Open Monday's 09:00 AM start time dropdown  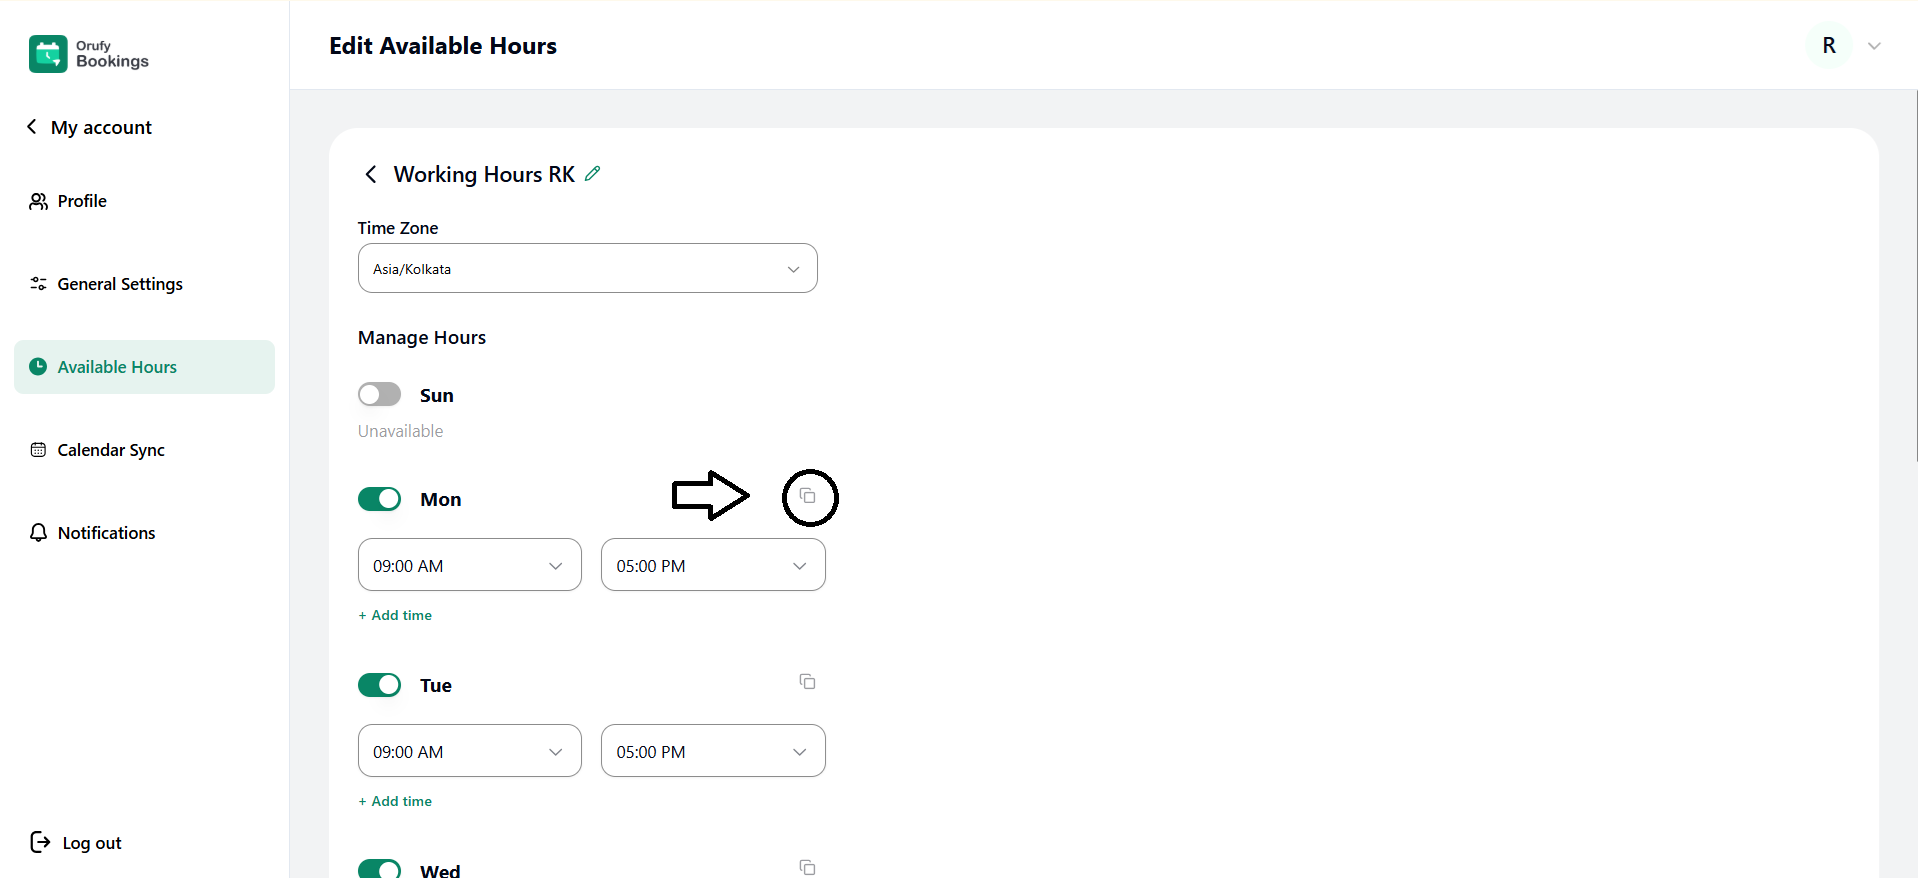(x=469, y=566)
